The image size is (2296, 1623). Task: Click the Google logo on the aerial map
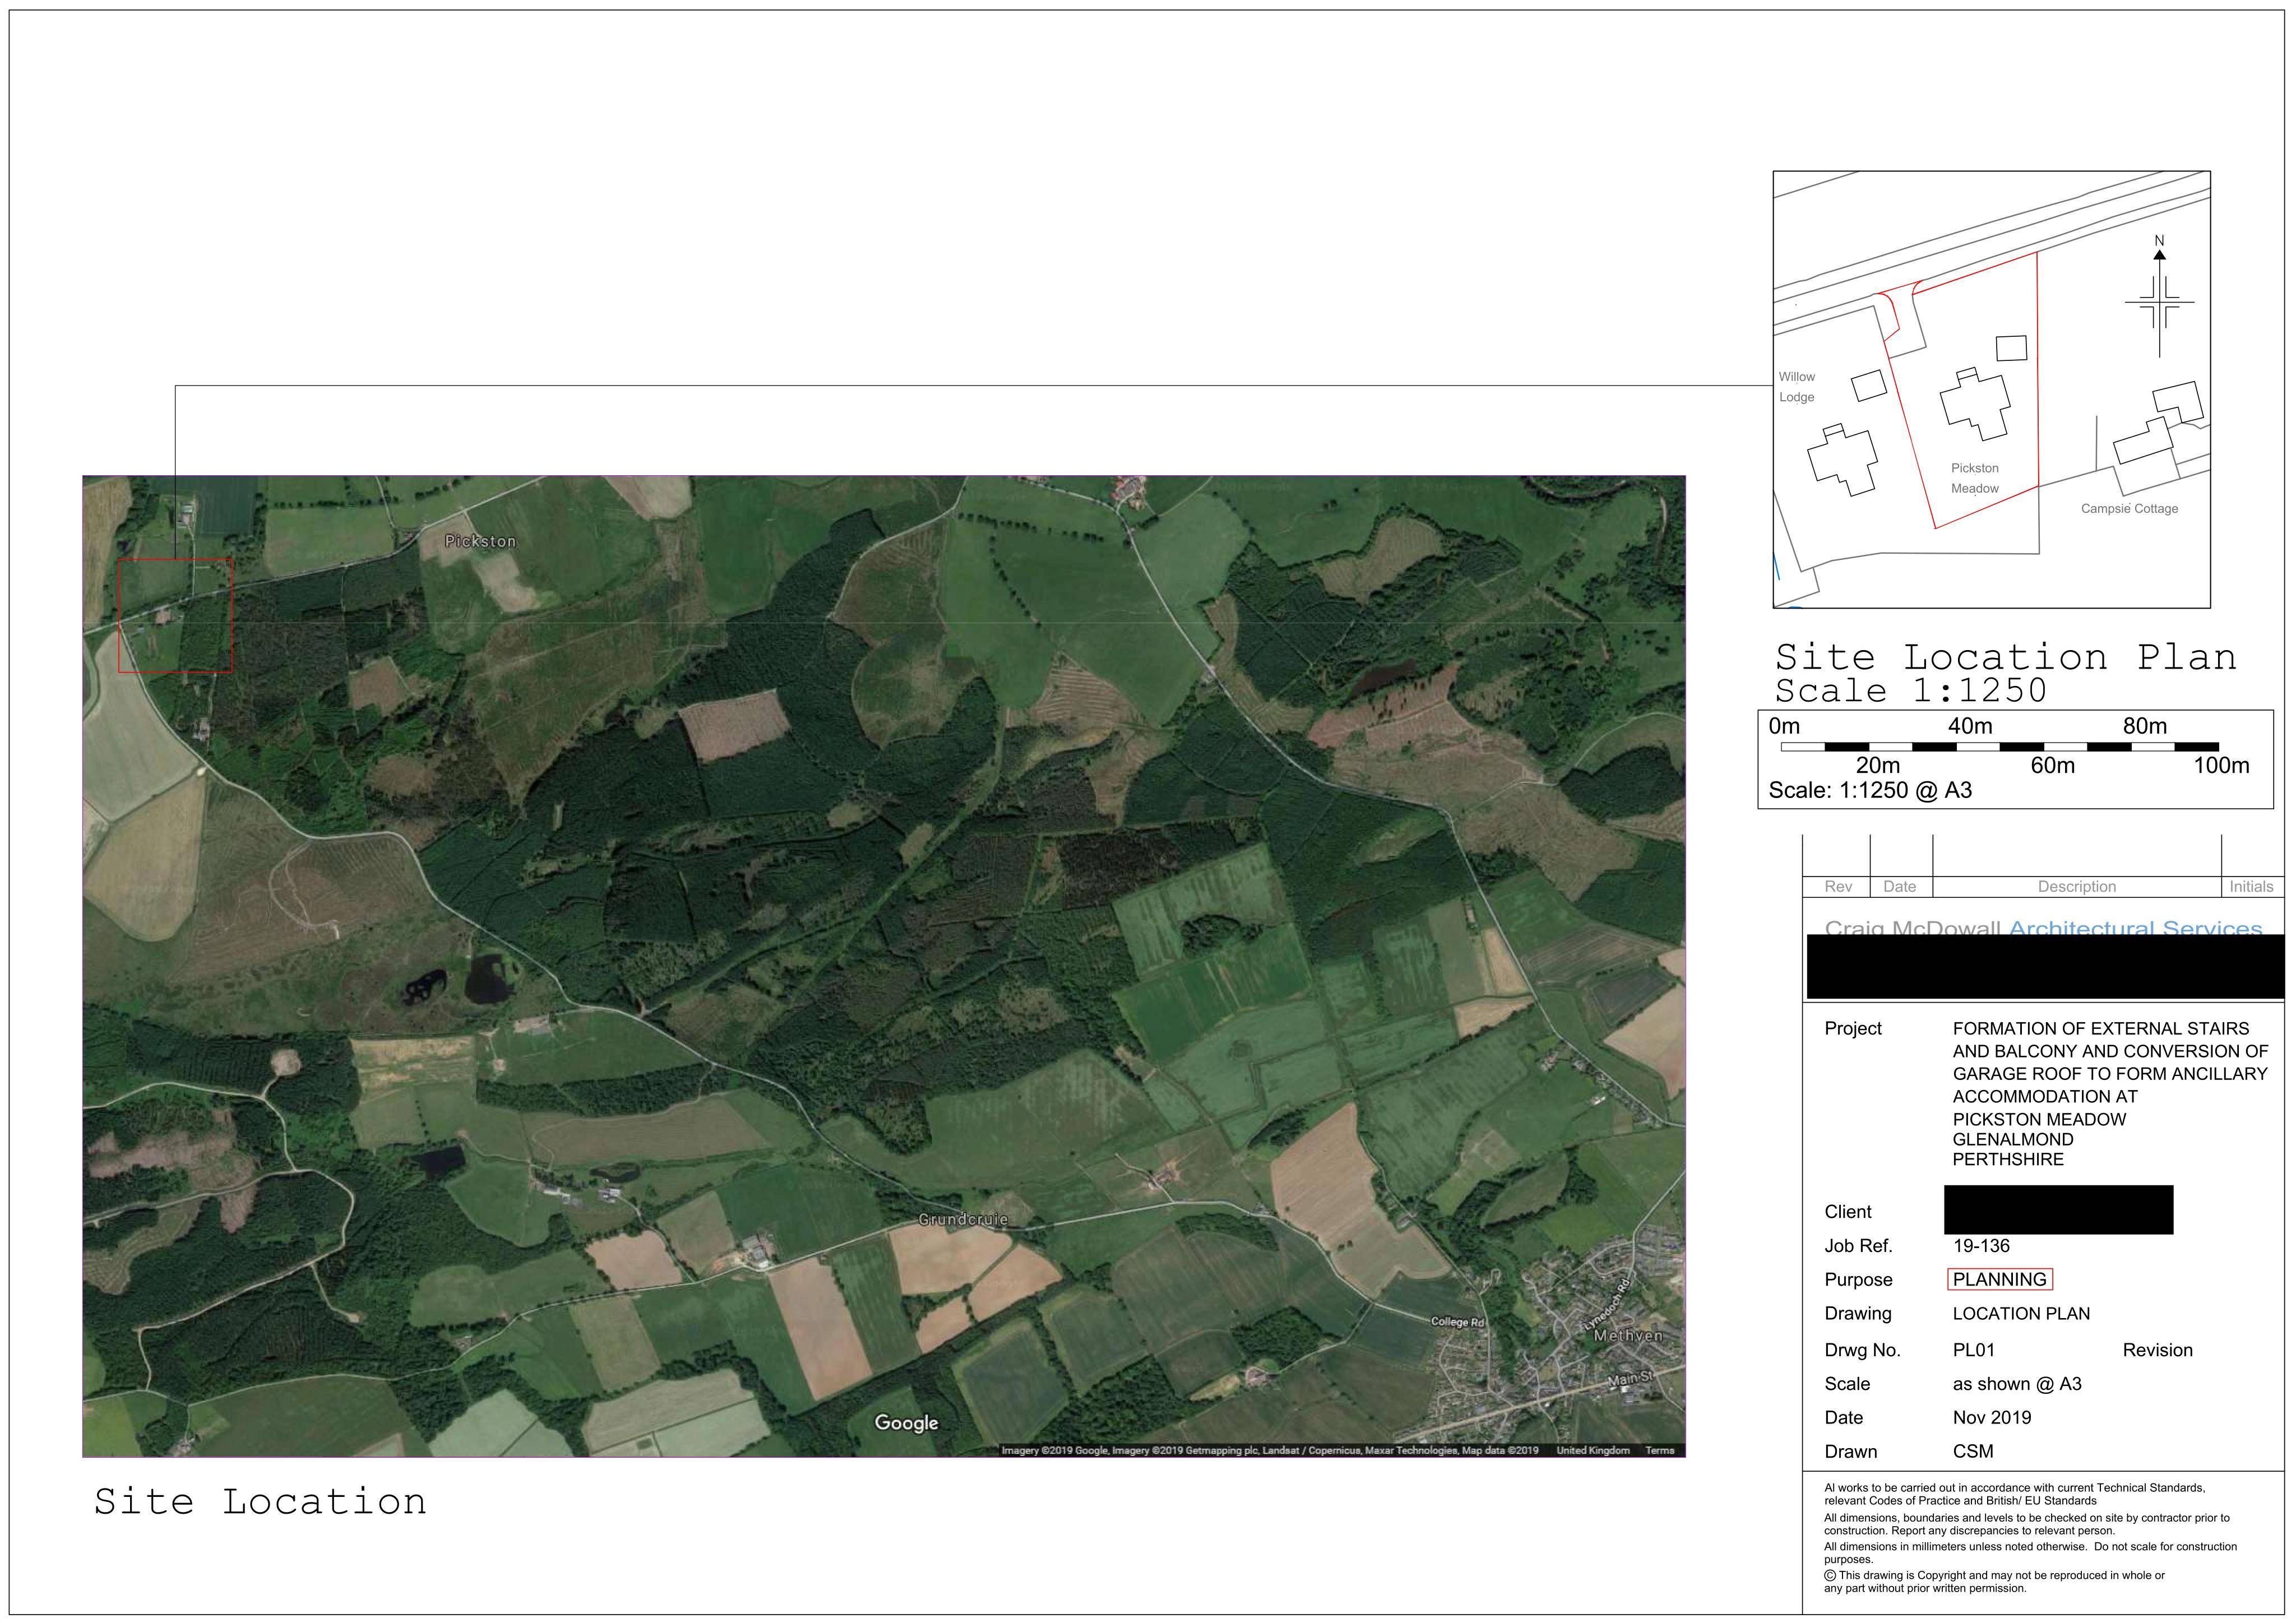(x=906, y=1423)
